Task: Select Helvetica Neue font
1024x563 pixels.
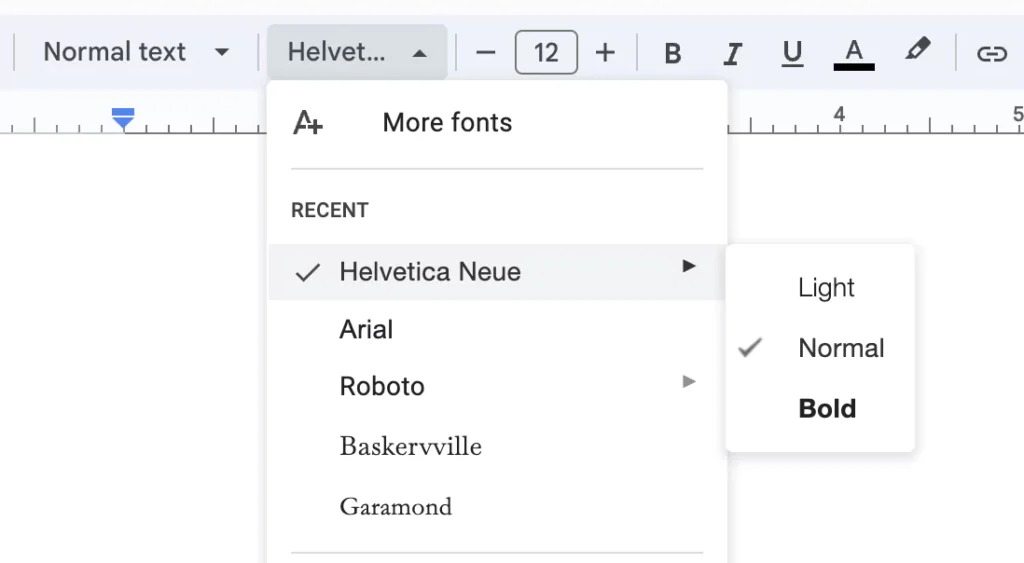Action: click(497, 272)
